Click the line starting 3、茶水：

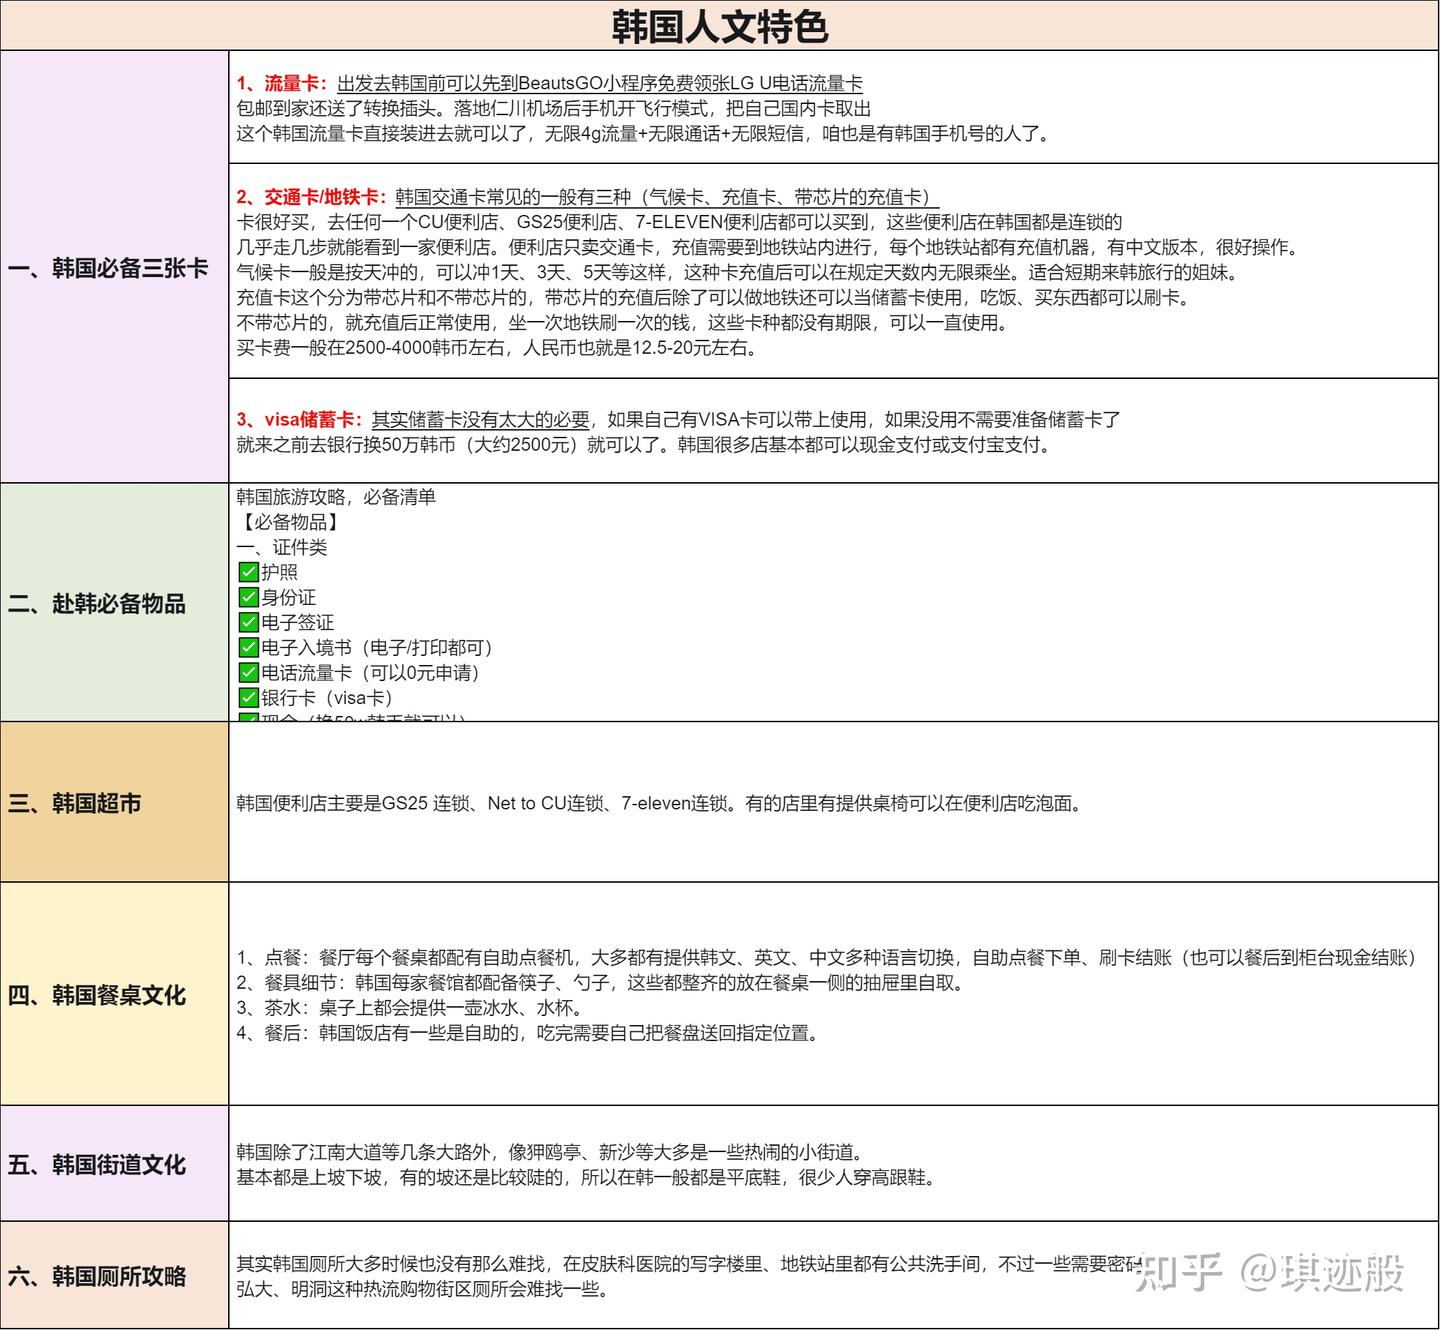pyautogui.click(x=410, y=1008)
